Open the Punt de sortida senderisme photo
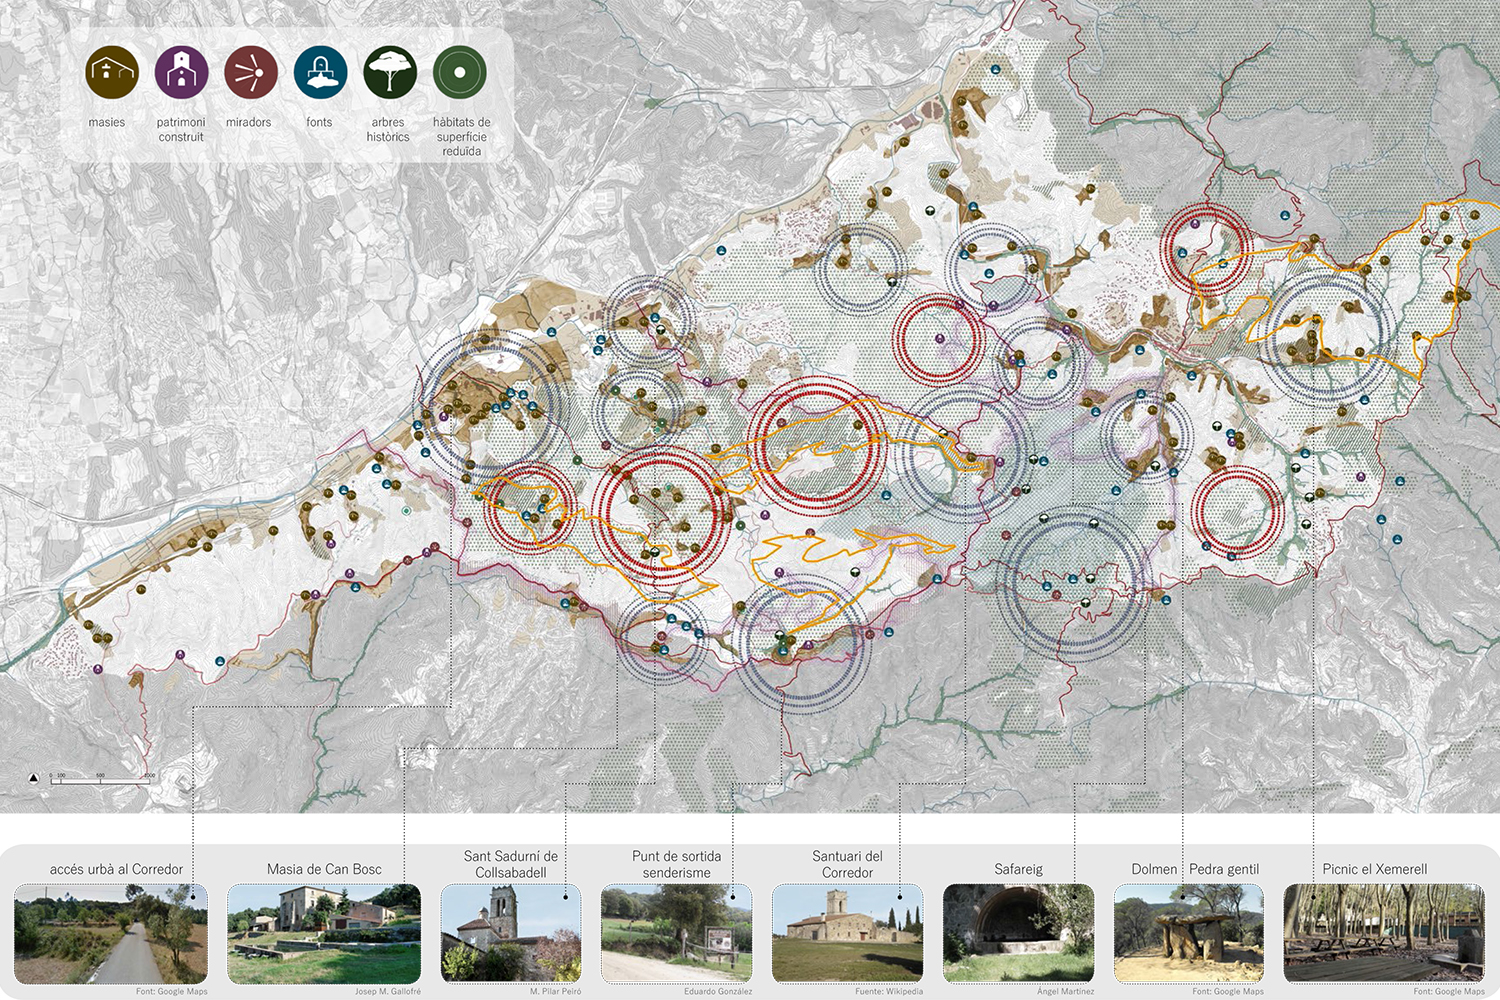The width and height of the screenshot is (1500, 1000). click(x=676, y=933)
